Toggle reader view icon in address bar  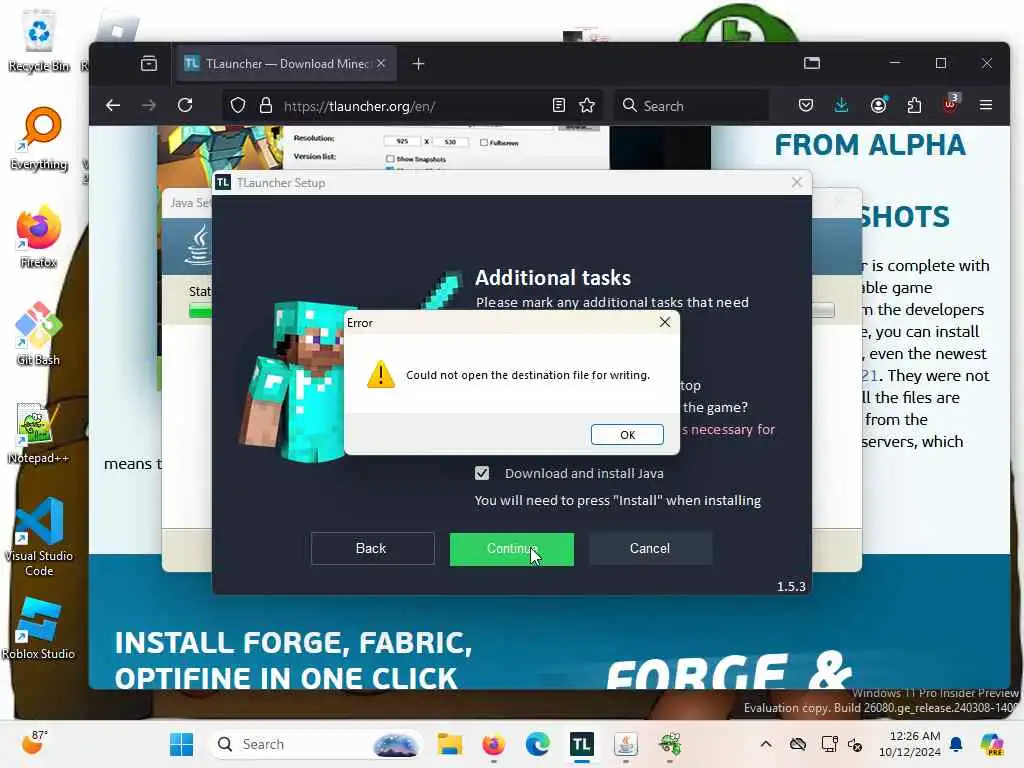point(558,105)
